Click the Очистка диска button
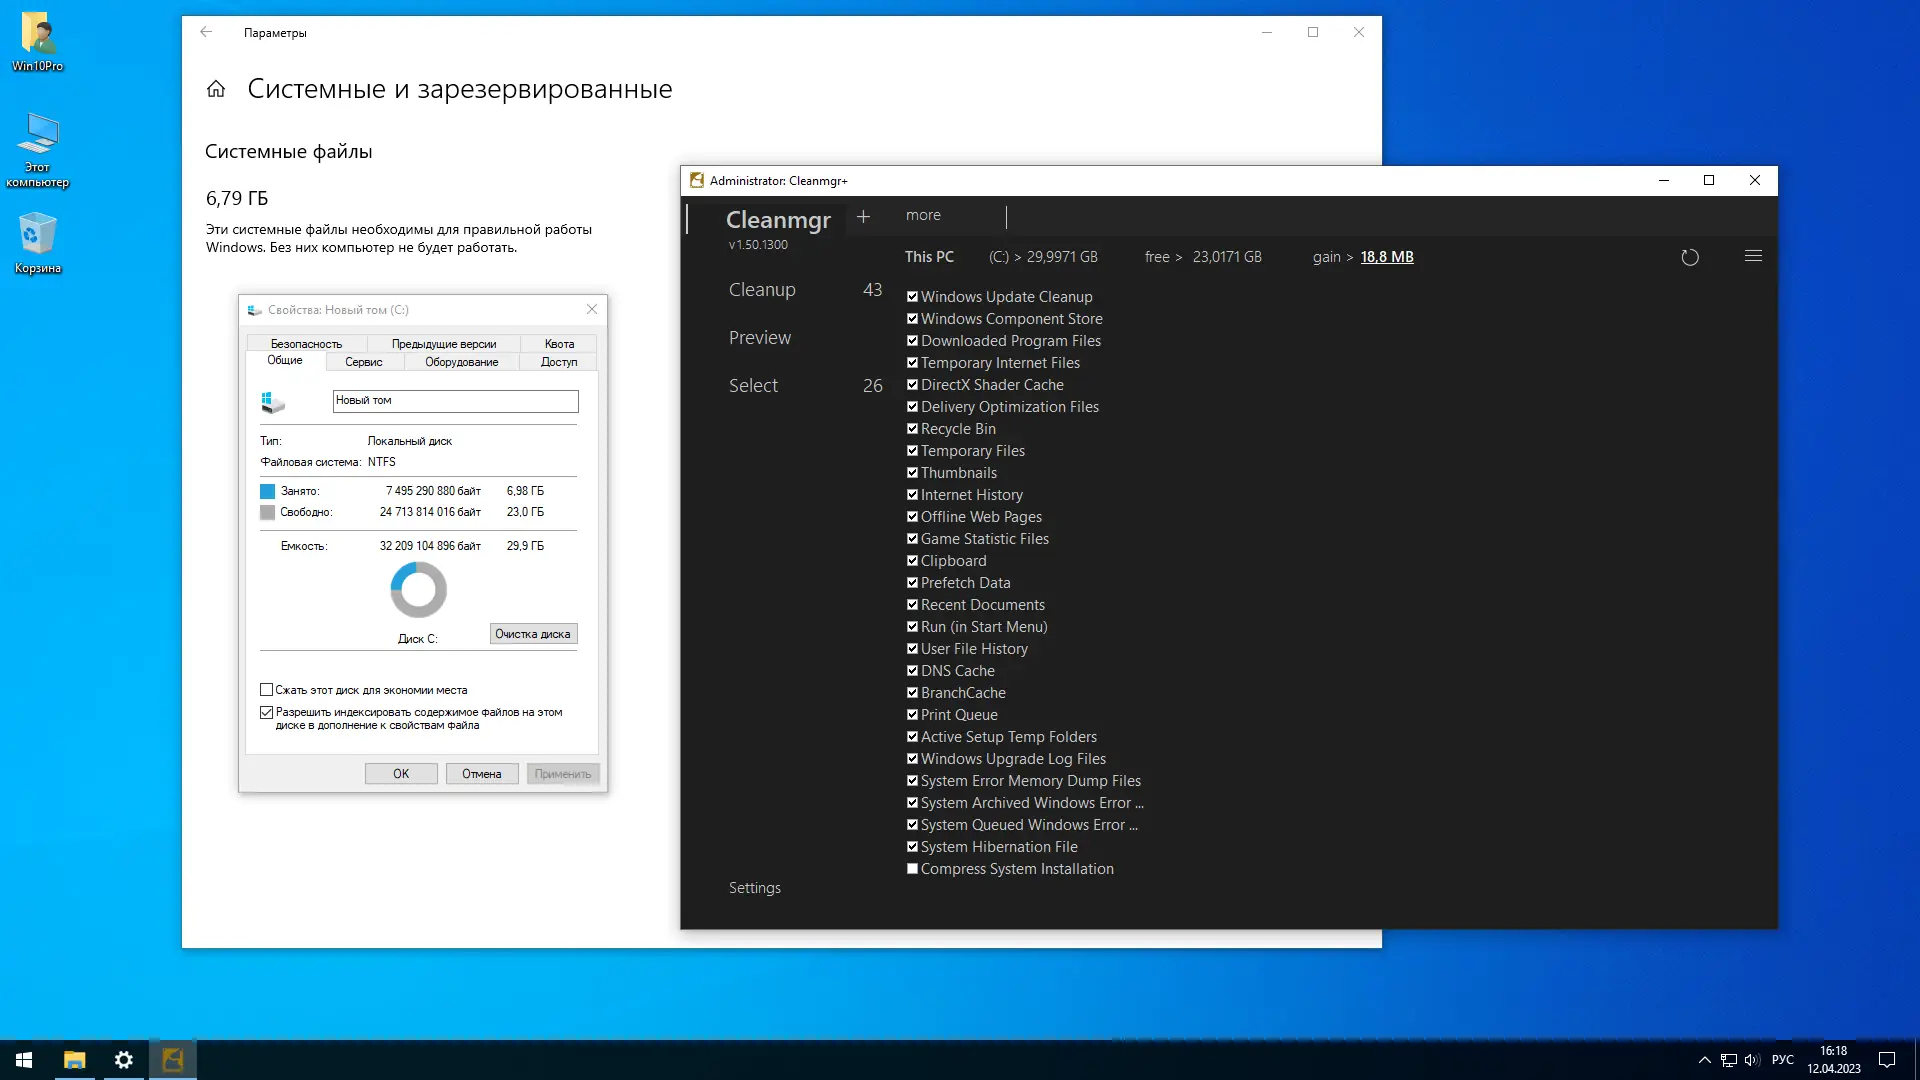Screen dimensions: 1920x1080 pos(533,634)
